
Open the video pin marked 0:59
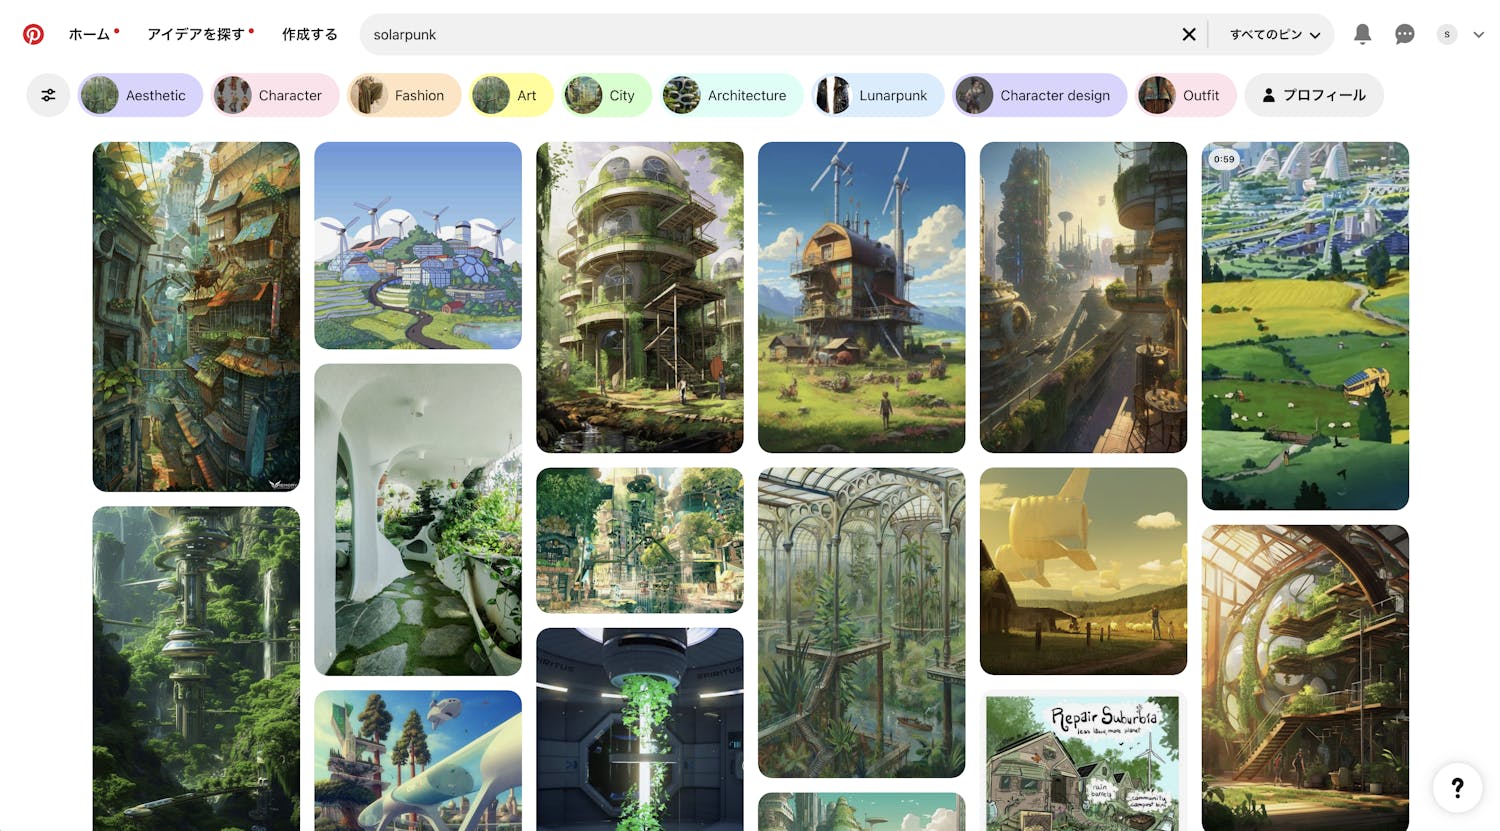point(1305,326)
